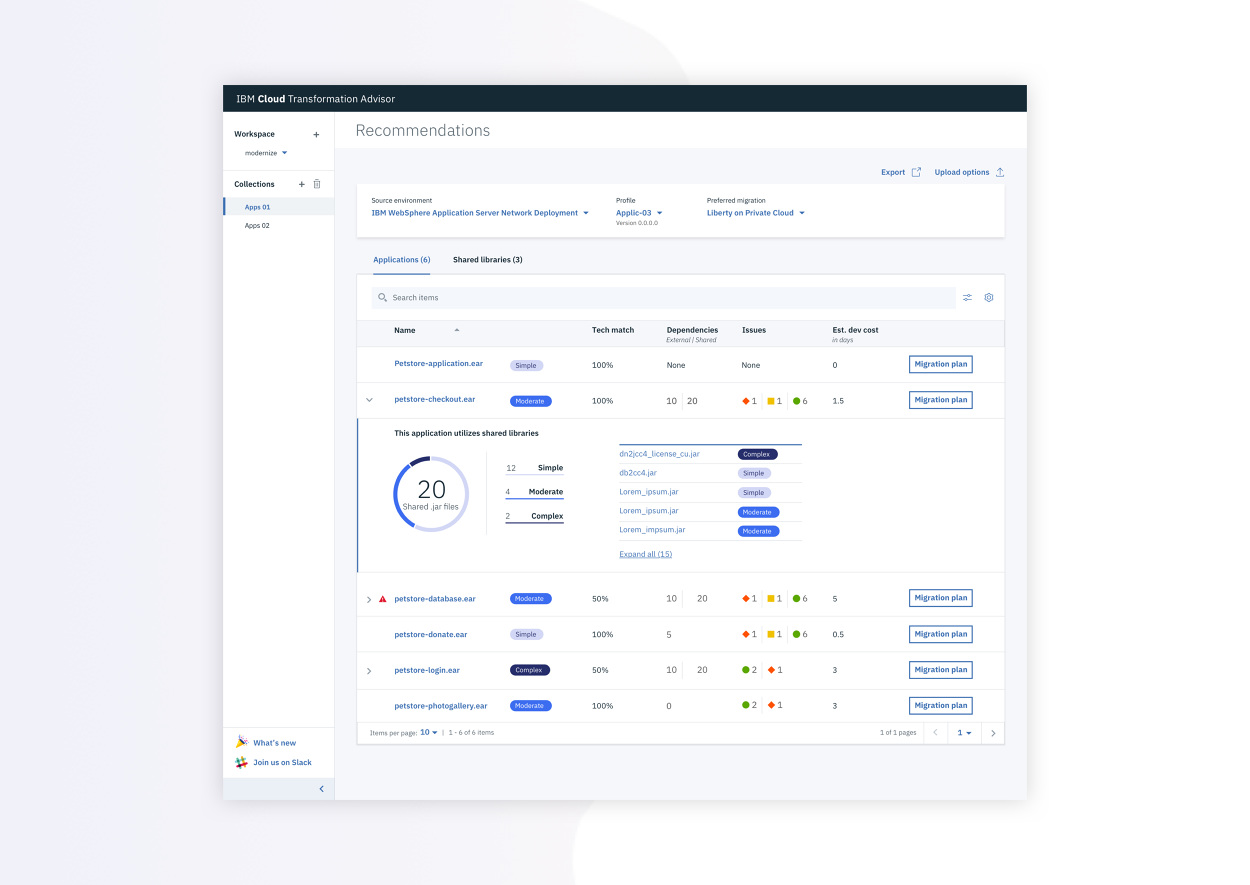Click warning icon beside petstore-database.ear
Viewport: 1250px width, 885px height.
click(383, 599)
